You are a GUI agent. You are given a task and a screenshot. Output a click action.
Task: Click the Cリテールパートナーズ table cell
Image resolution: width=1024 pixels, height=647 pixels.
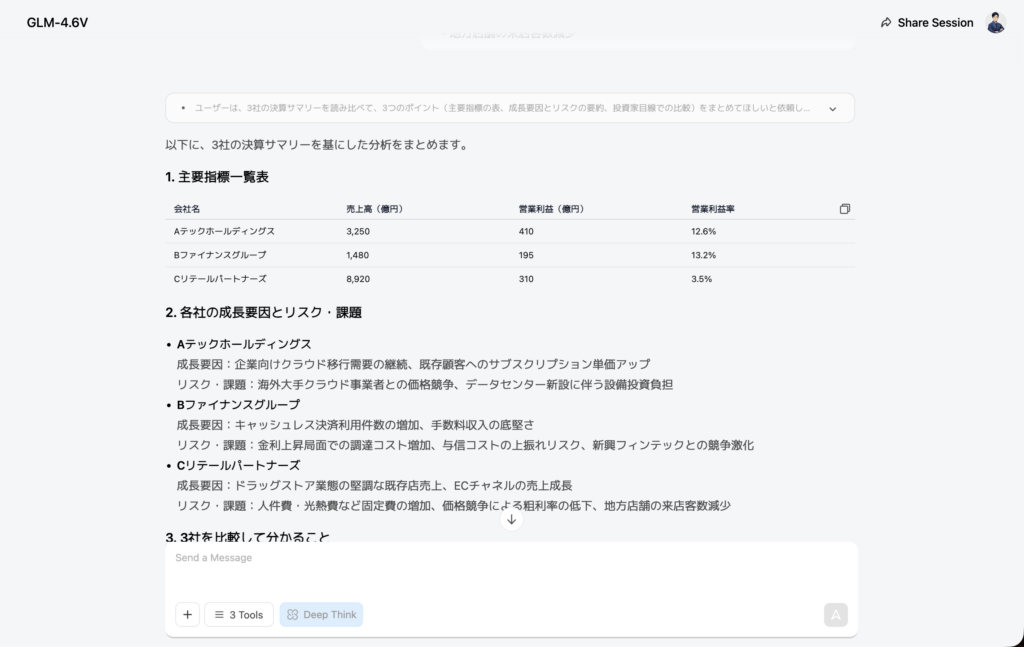point(220,279)
